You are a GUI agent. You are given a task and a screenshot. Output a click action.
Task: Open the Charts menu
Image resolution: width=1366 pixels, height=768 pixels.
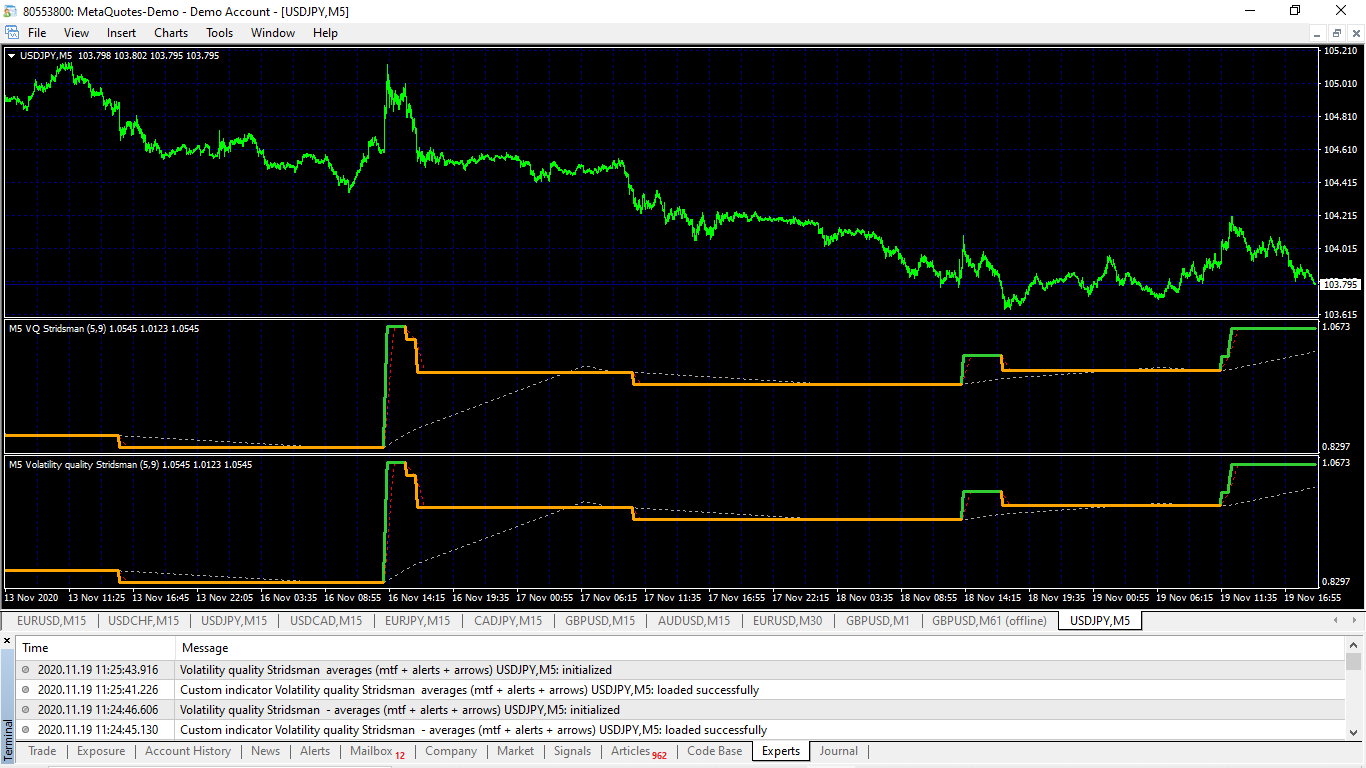pos(171,33)
